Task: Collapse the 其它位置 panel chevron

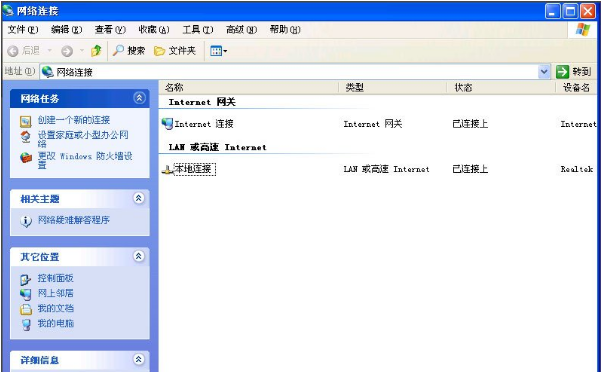Action: 139,256
